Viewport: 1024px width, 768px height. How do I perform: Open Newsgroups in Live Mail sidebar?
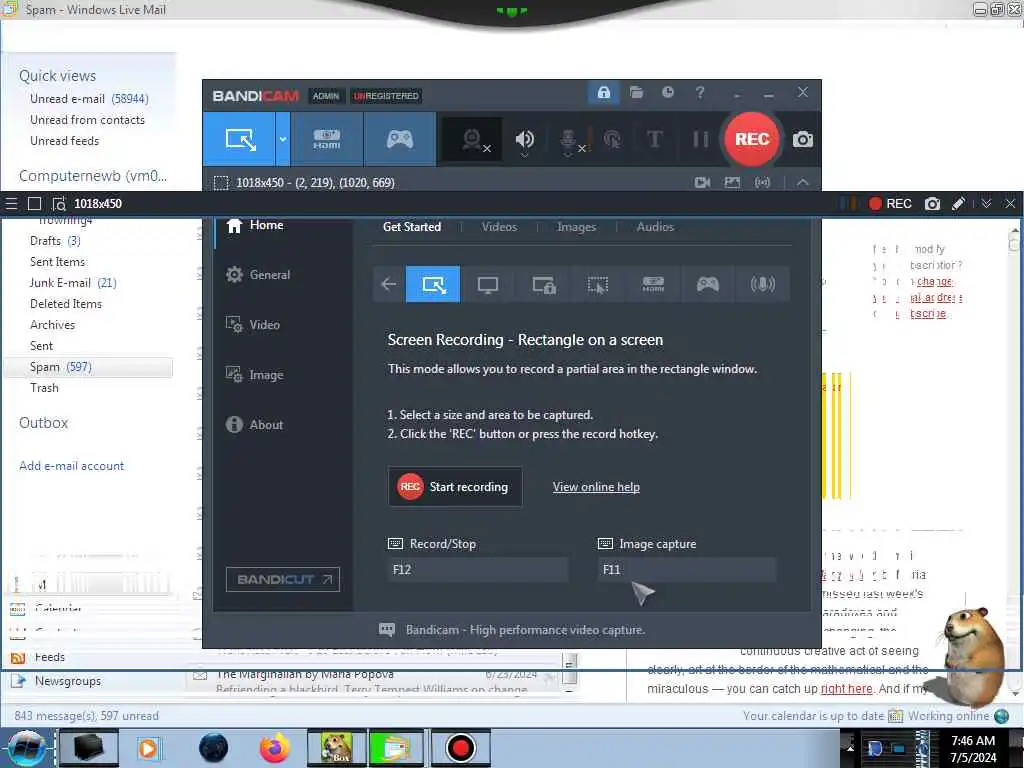pos(68,681)
